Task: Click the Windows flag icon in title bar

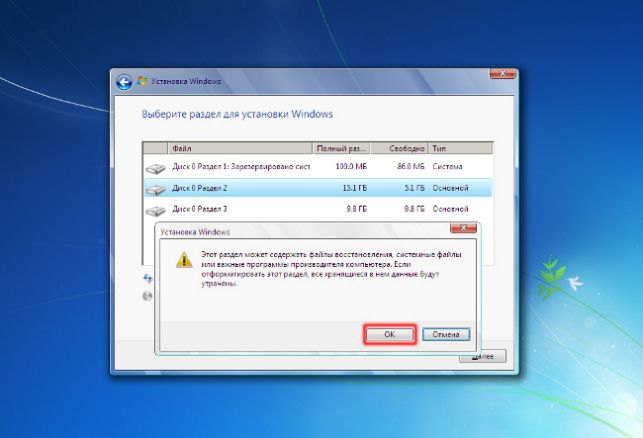Action: 142,81
